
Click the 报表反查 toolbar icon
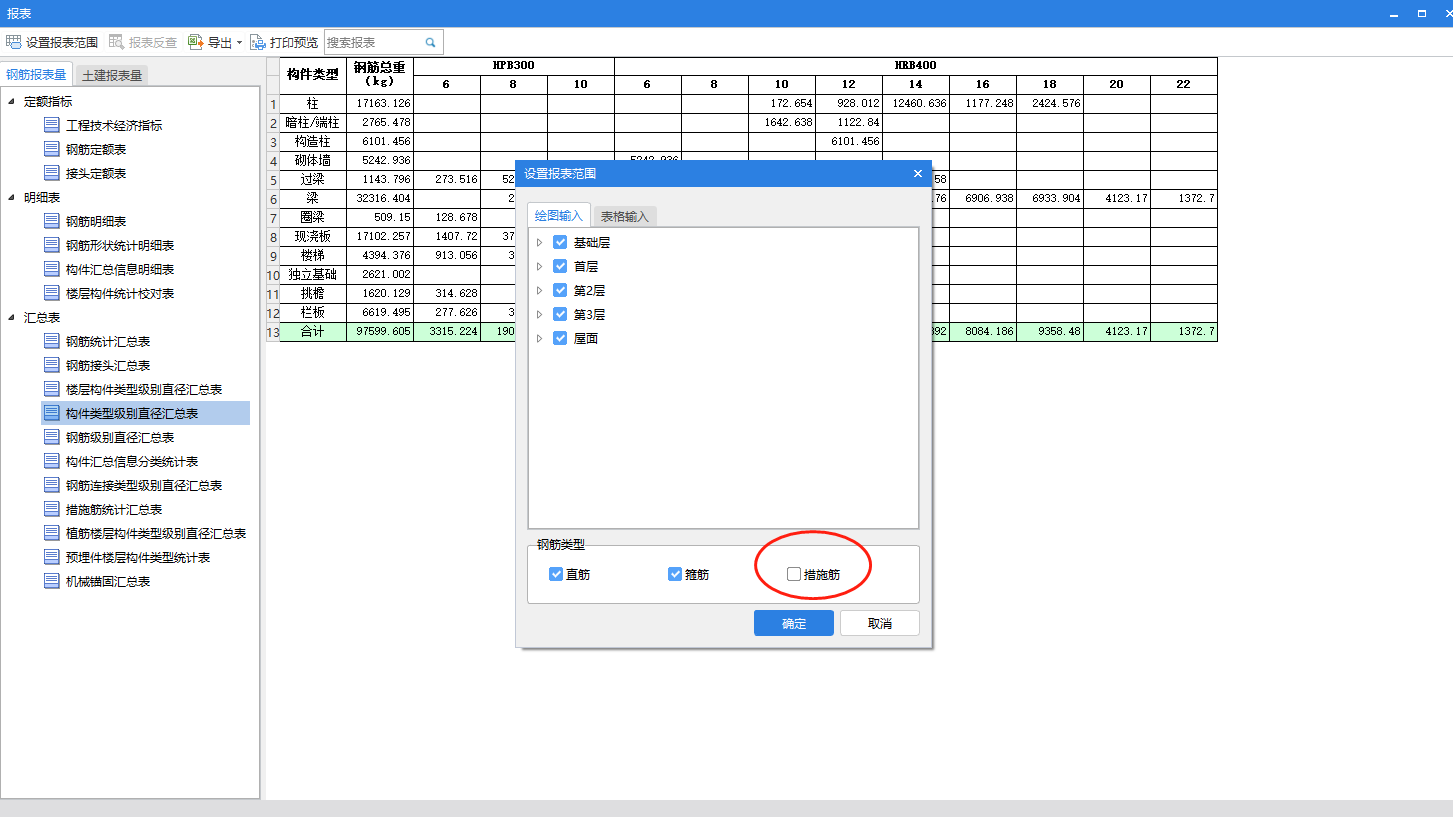tap(116, 42)
